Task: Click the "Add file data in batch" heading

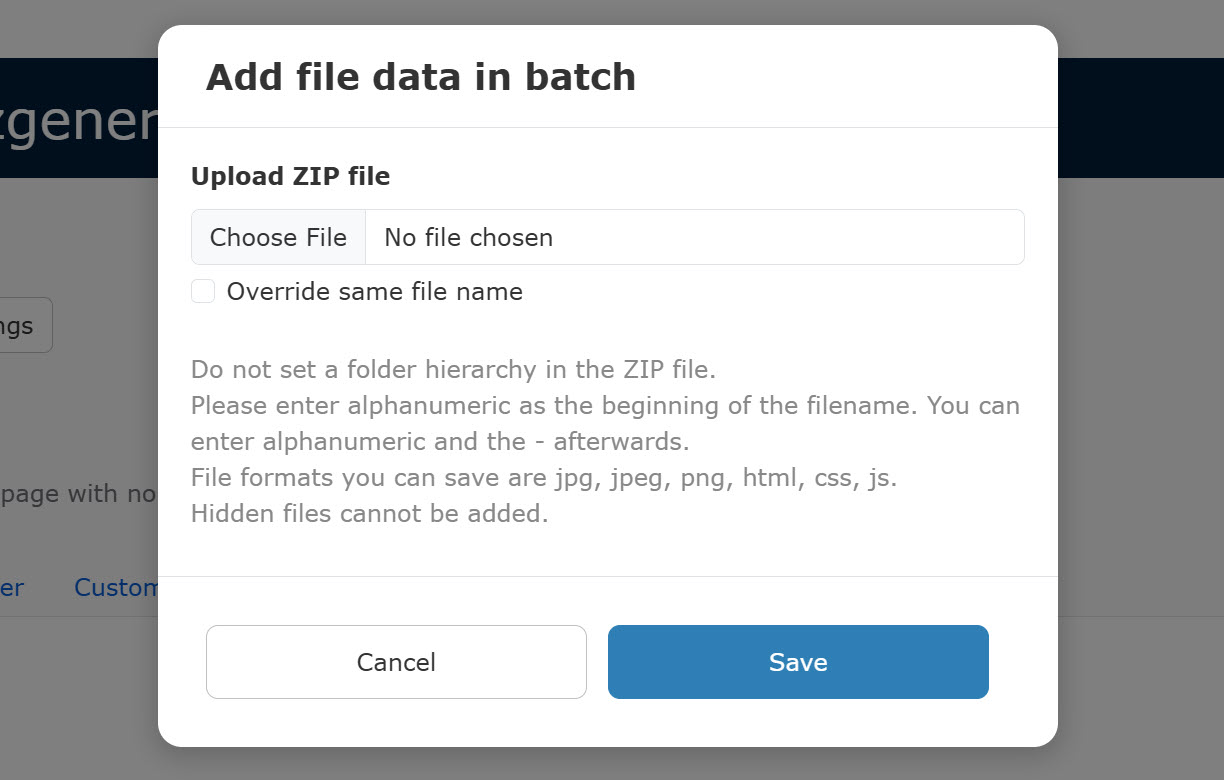Action: (421, 77)
